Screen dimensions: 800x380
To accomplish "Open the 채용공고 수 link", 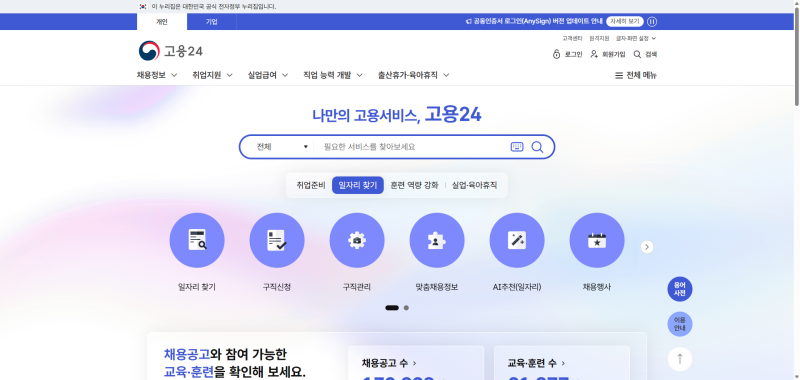I will click(389, 363).
